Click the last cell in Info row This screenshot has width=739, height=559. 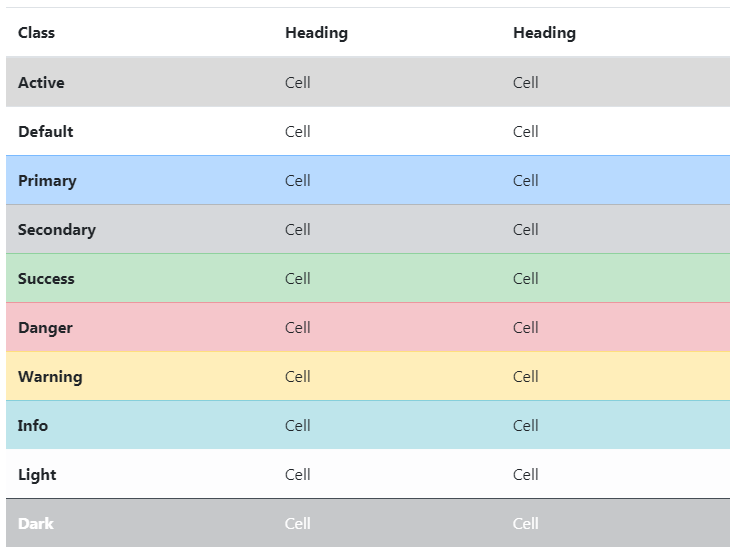526,426
